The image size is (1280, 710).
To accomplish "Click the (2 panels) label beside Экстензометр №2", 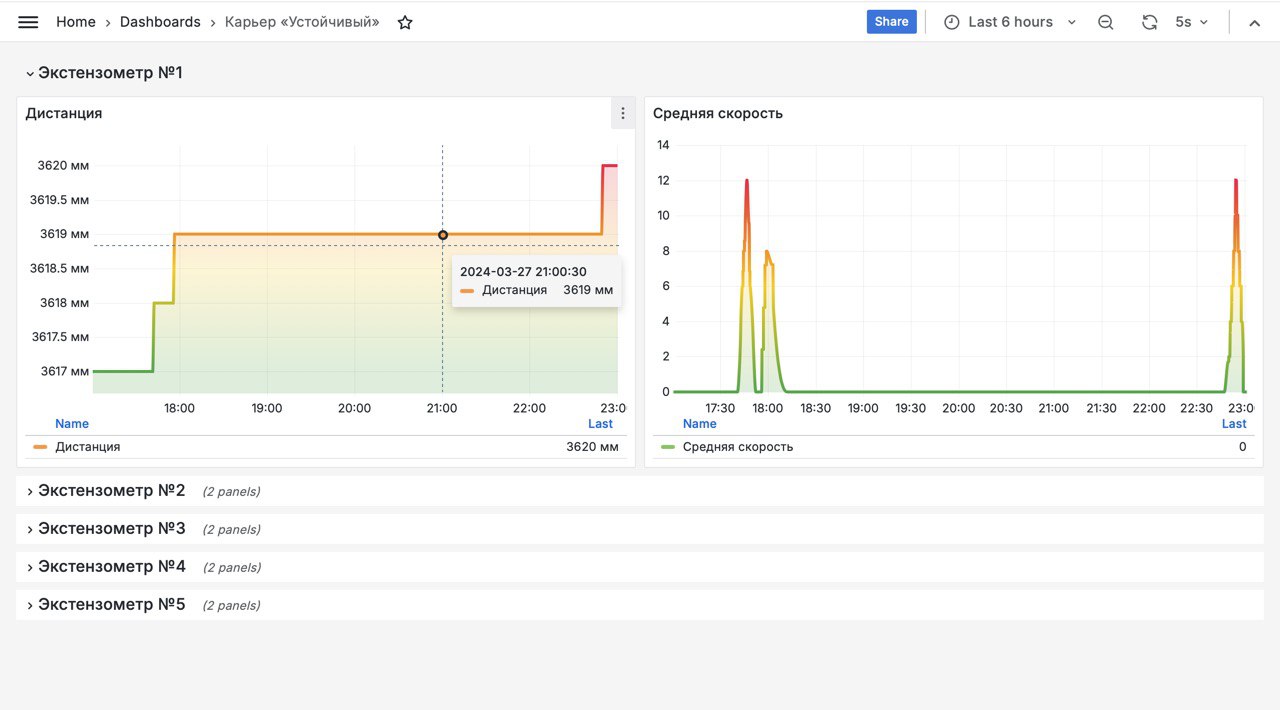I will [x=231, y=492].
